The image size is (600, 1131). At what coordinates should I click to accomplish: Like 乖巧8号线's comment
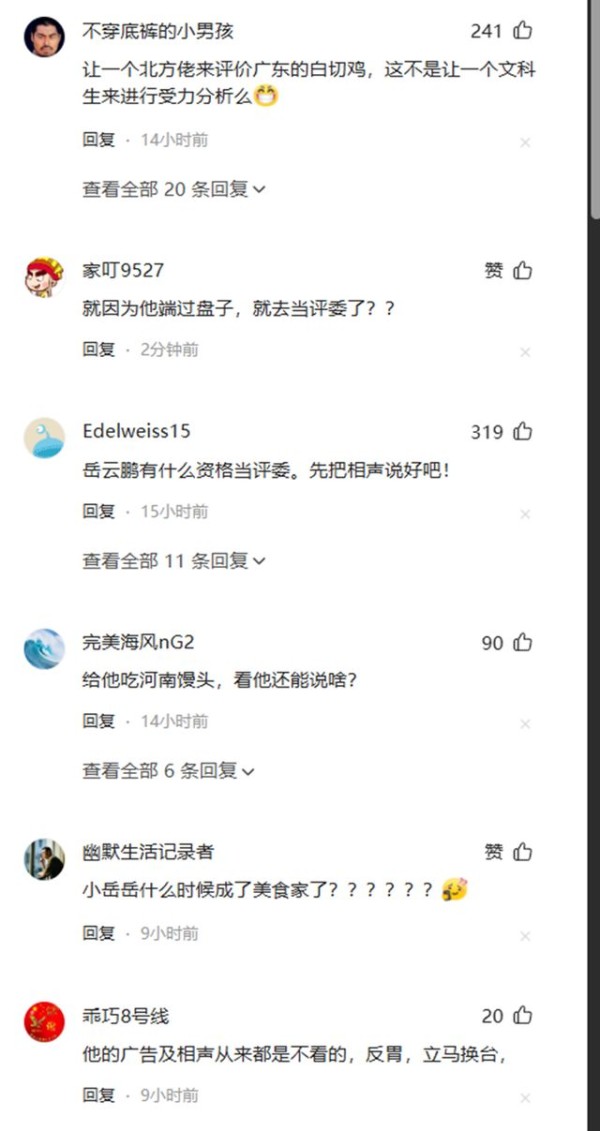point(523,1016)
